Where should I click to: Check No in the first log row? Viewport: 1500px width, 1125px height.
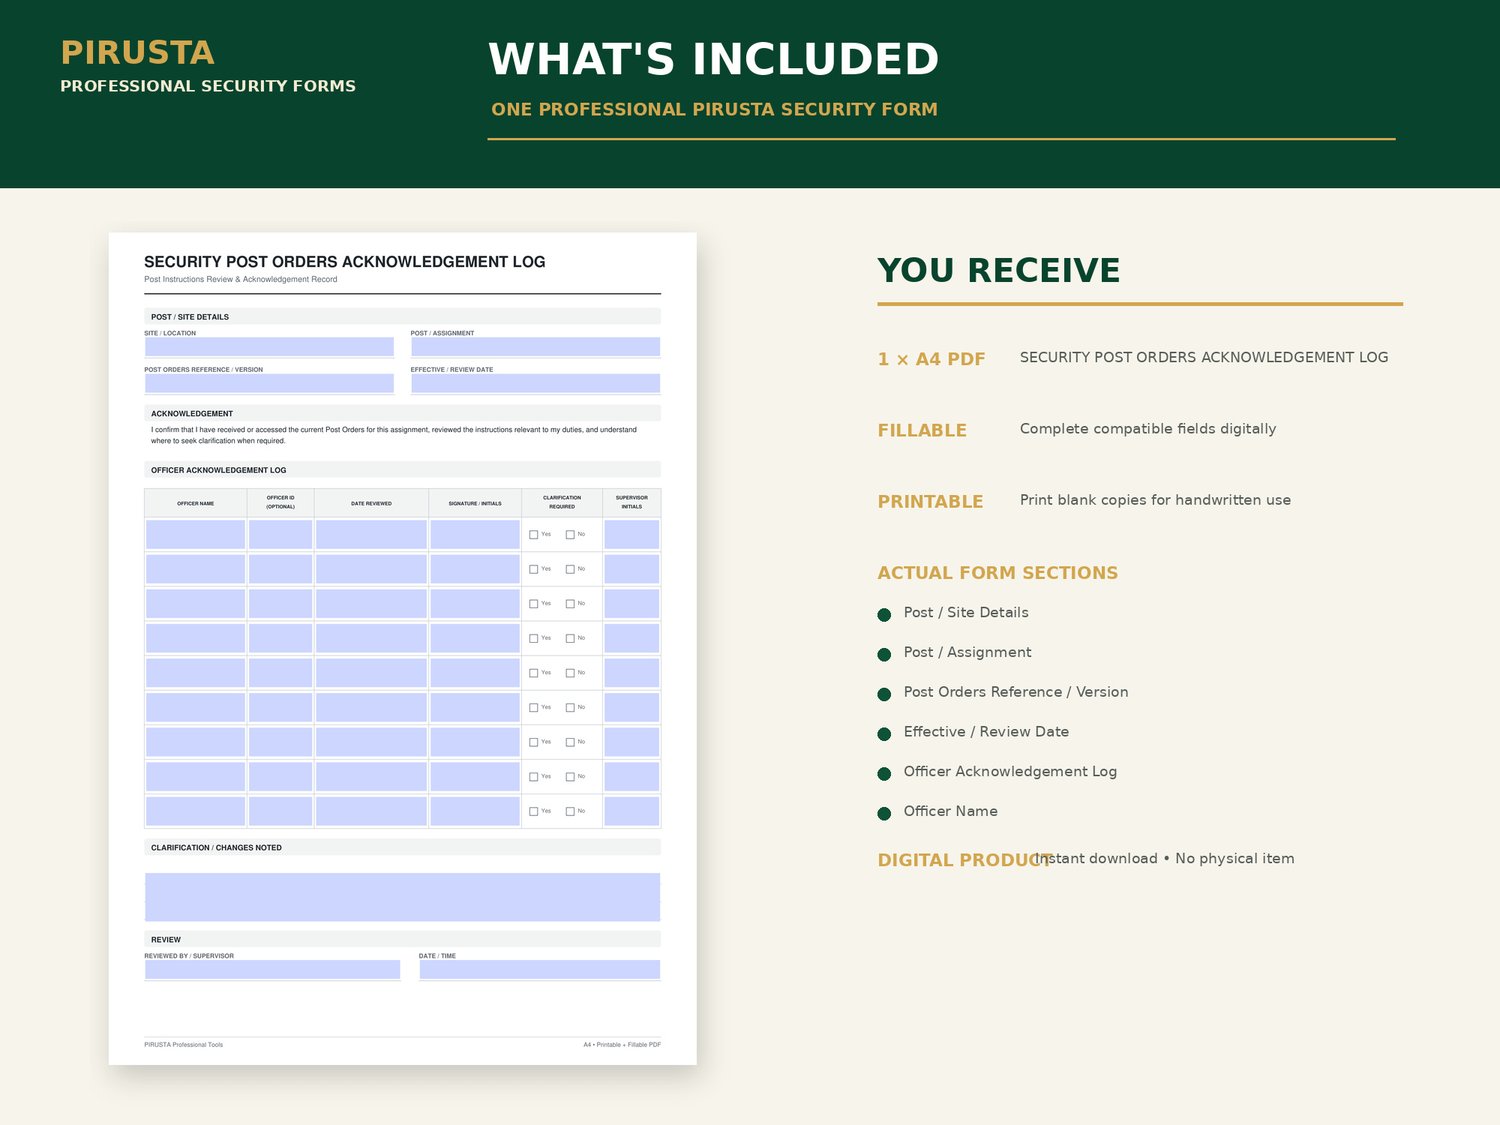tap(570, 535)
